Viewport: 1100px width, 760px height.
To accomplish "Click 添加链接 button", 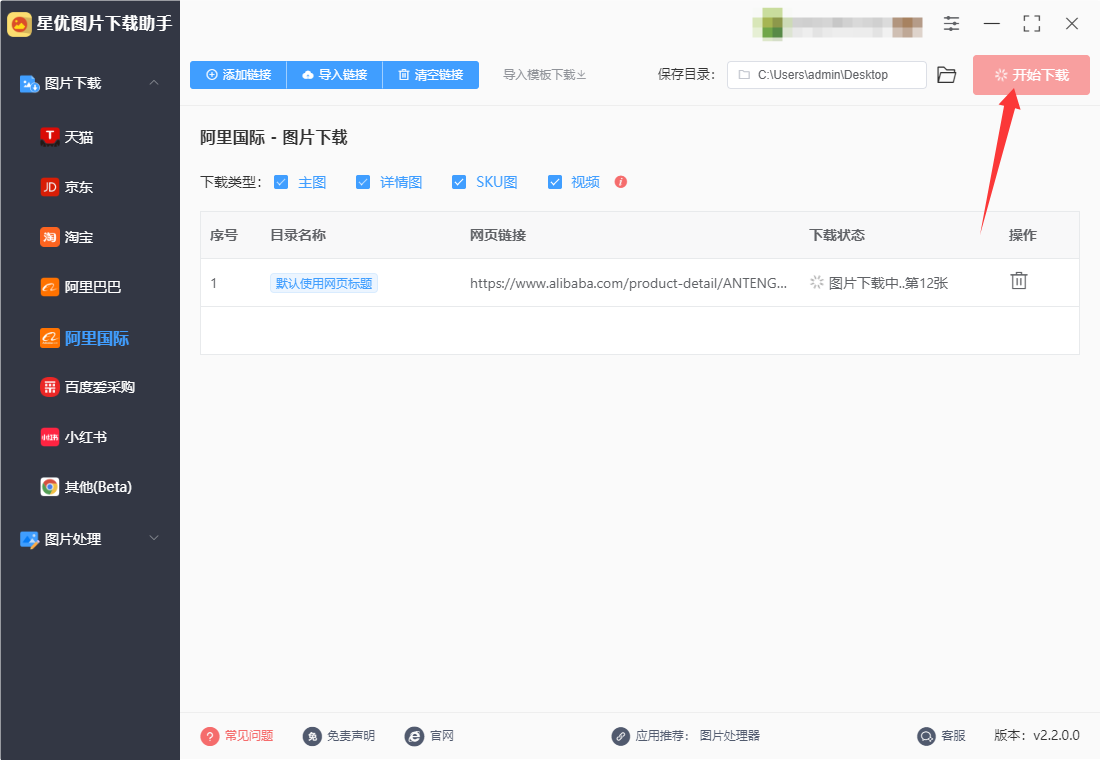I will click(239, 75).
